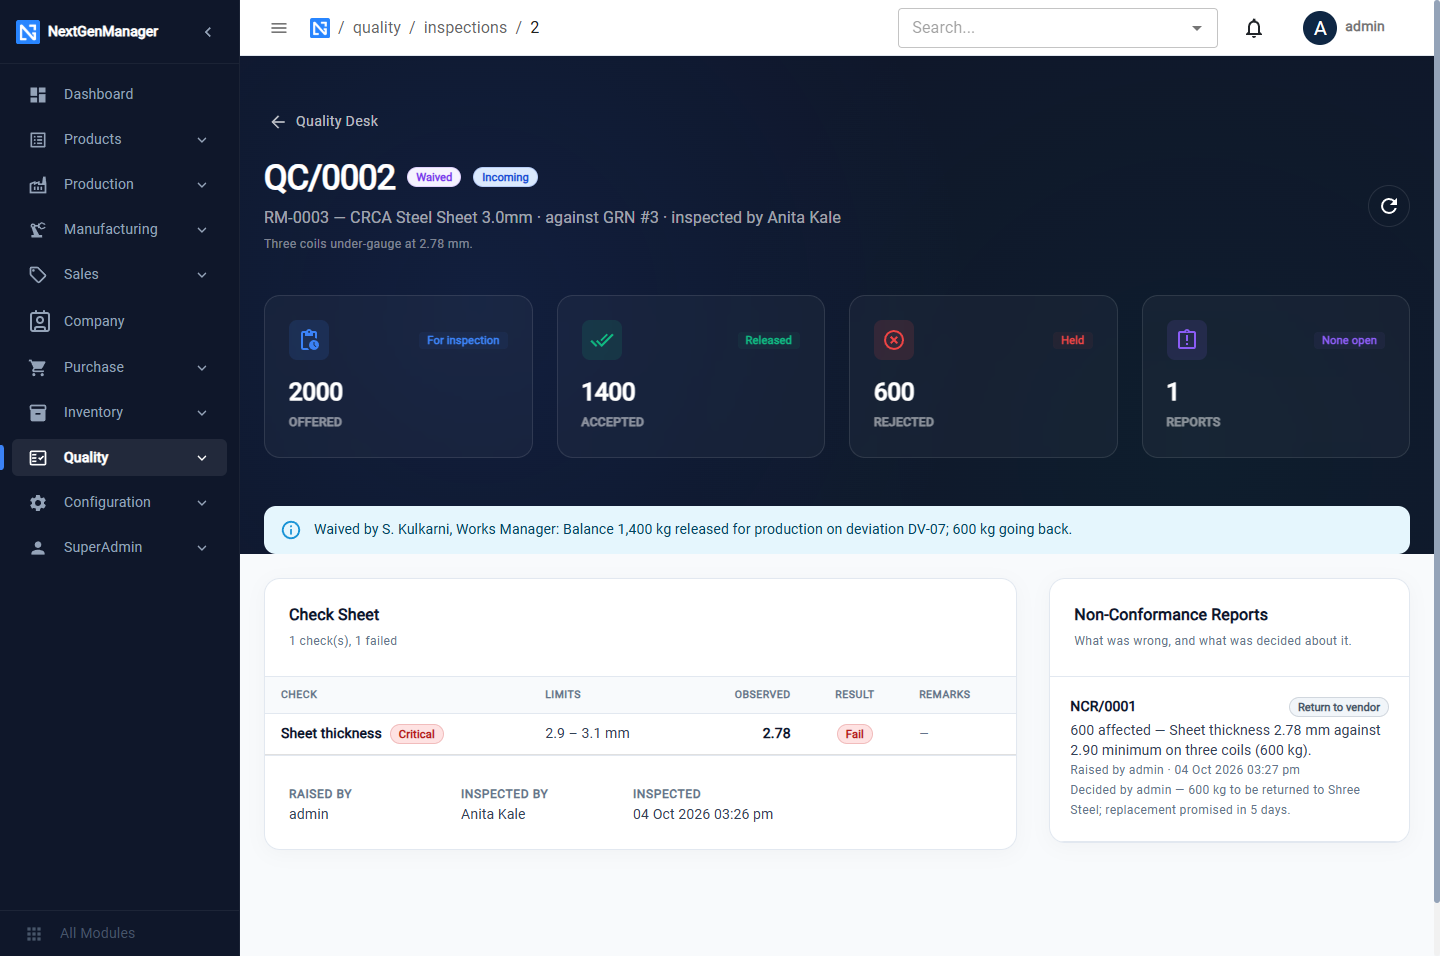Screen dimensions: 1440x956
Task: Open Dashboard in the sidebar
Action: pyautogui.click(x=120, y=94)
